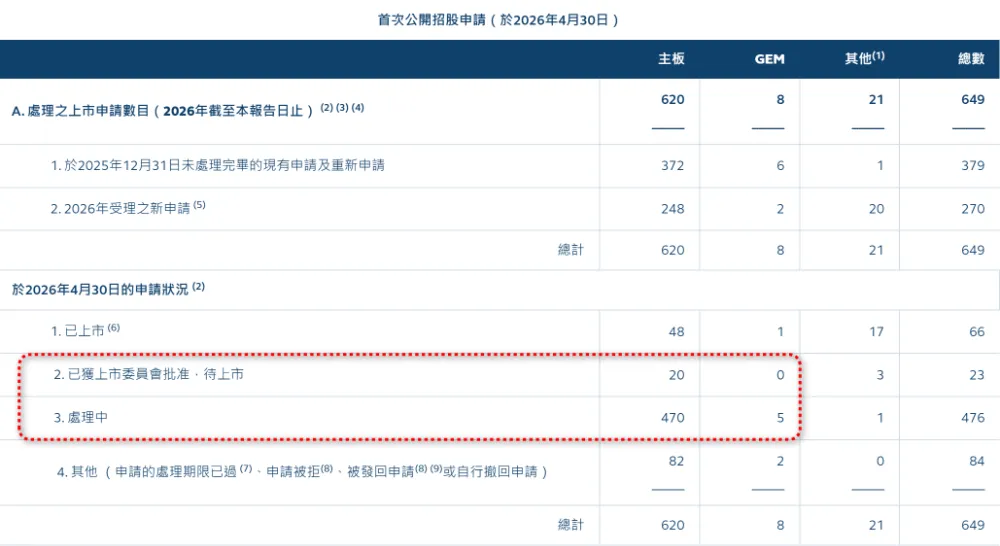Click label 4. 其他（申請的處理期限已過…）
This screenshot has width=1000, height=546.
pos(302,471)
